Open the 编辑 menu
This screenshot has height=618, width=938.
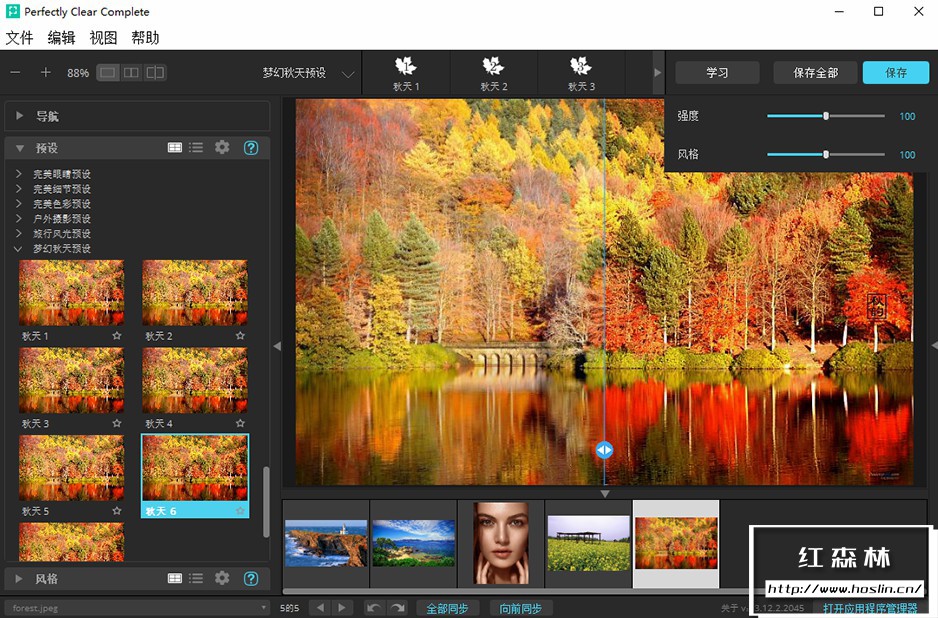[x=61, y=38]
